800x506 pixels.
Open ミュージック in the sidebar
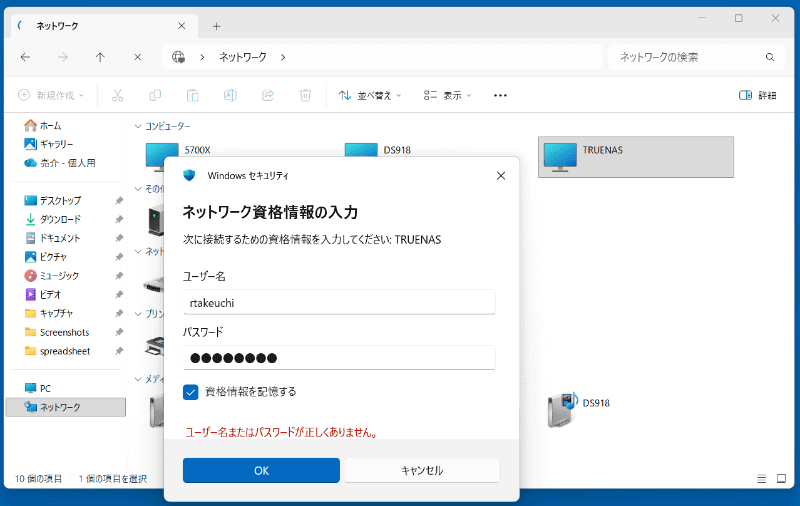(52, 276)
